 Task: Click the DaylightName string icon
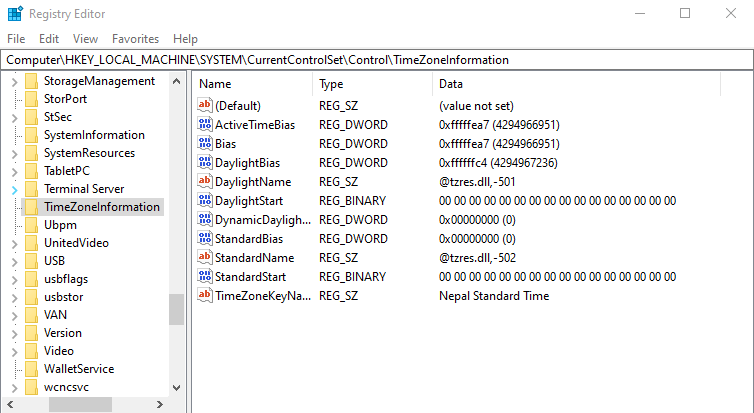(204, 181)
